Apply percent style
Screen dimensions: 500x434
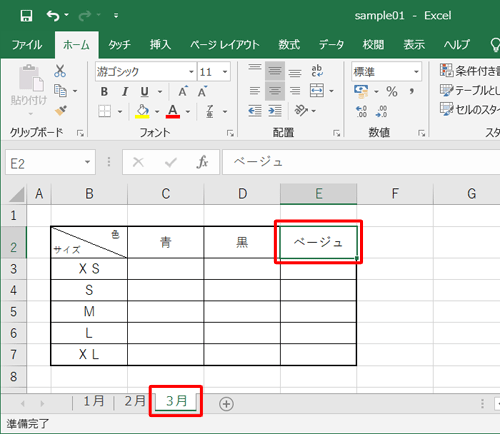392,91
